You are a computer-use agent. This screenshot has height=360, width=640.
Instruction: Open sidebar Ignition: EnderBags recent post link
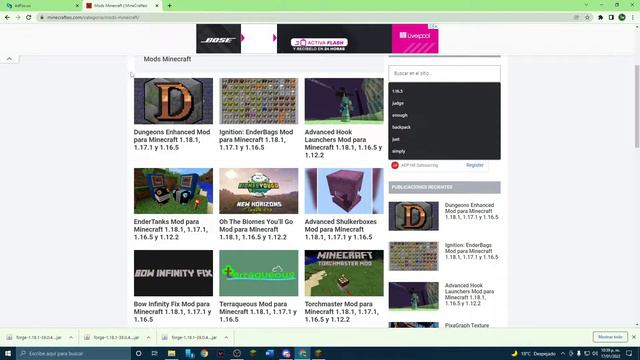471,251
